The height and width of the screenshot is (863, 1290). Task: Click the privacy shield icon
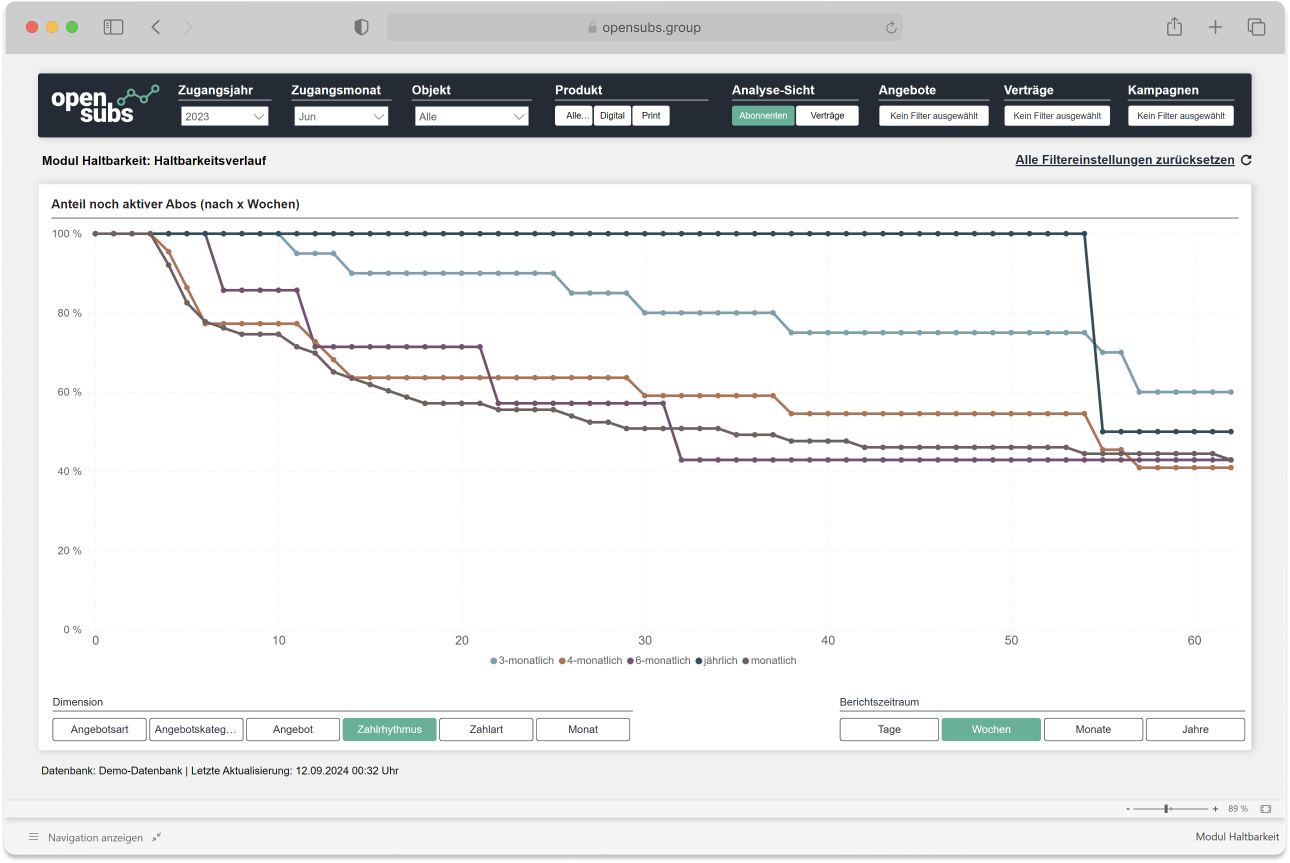click(362, 27)
